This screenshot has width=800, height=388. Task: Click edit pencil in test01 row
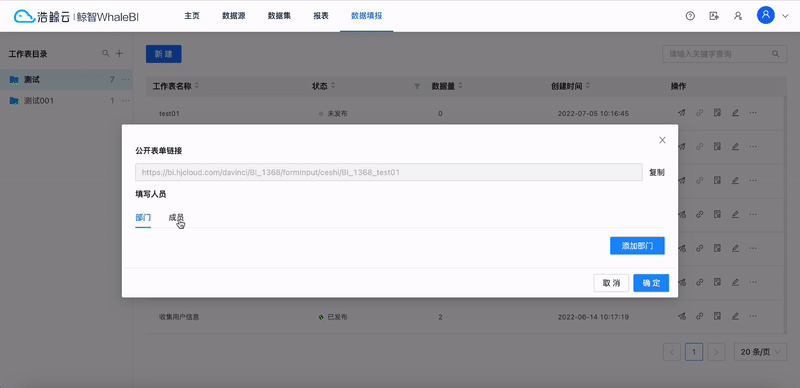pos(735,113)
